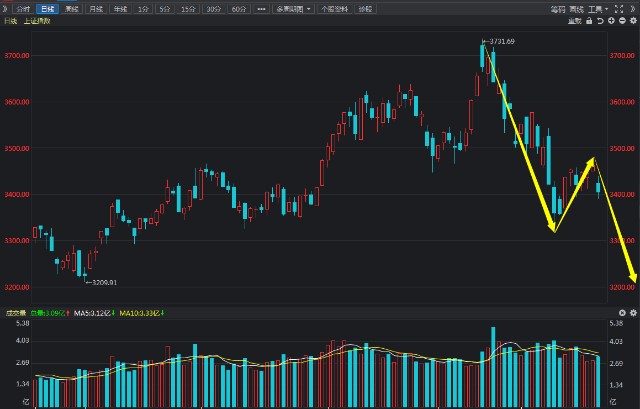Activate the 画线 drawing tool
This screenshot has height=409, width=640.
point(576,9)
